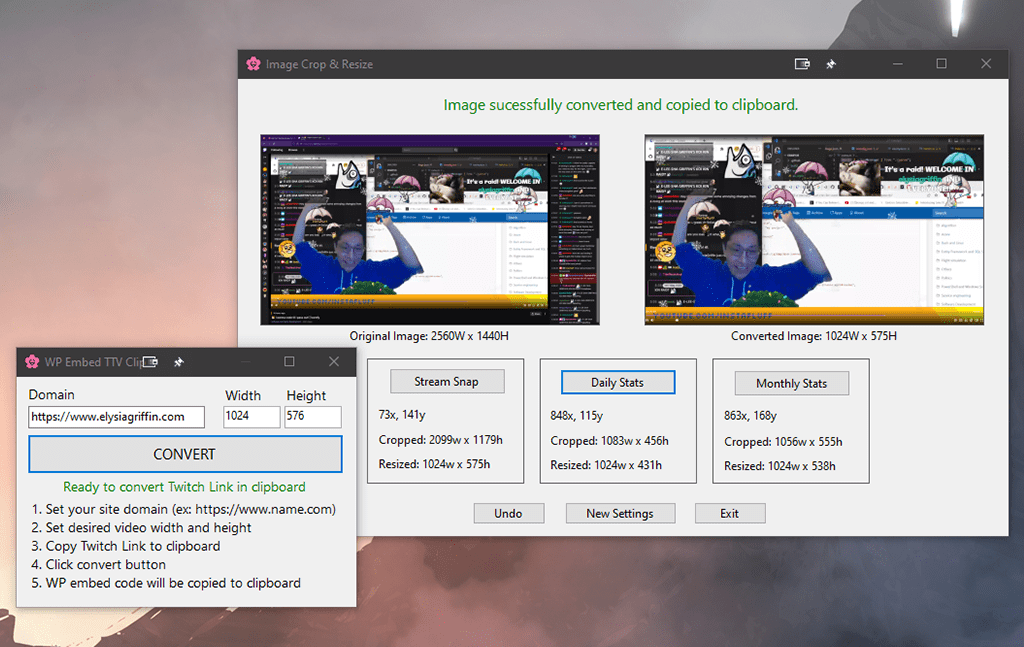Click the '848x, 115y' value under Daily Stats

tap(577, 415)
